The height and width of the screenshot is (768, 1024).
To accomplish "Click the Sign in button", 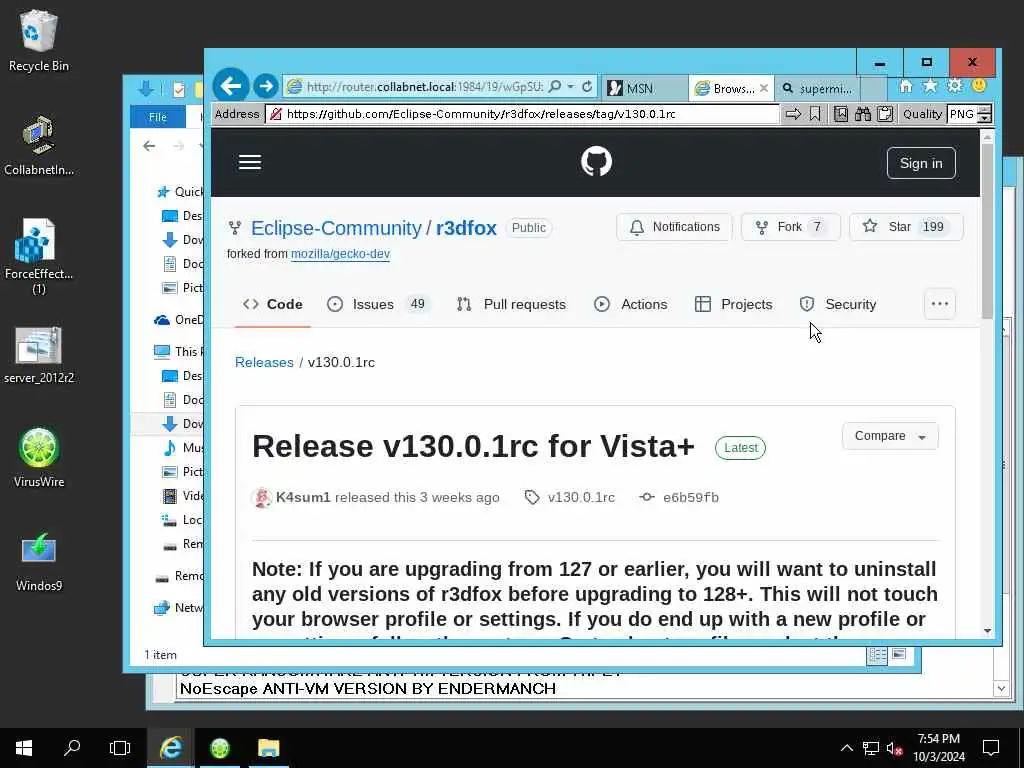I will coord(921,163).
